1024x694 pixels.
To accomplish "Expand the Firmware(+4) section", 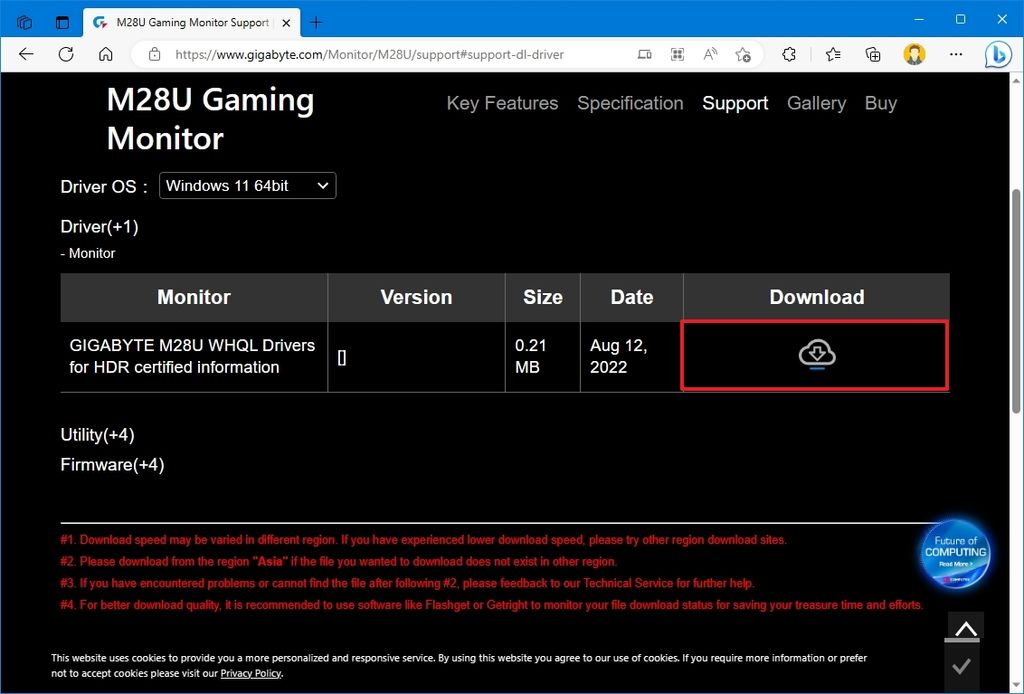I will (112, 464).
